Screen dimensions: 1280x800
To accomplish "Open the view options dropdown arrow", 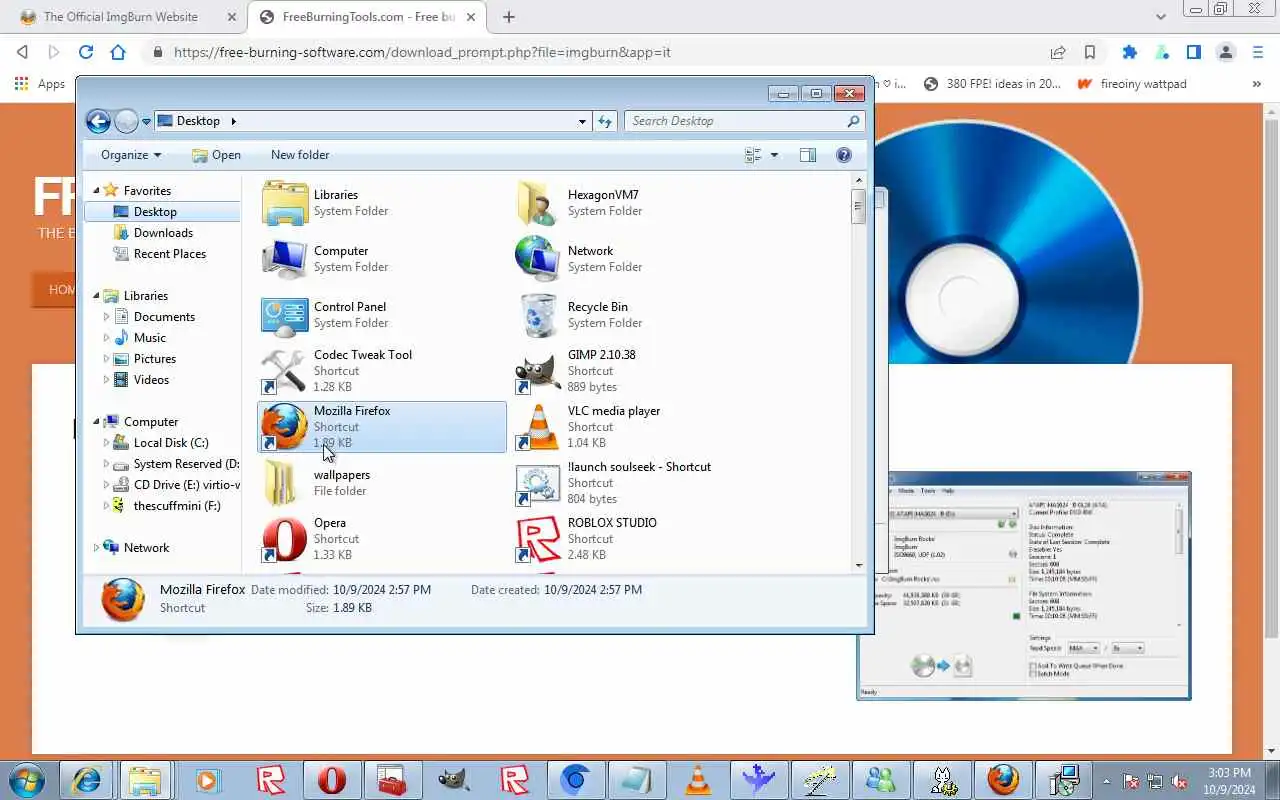I will click(774, 155).
